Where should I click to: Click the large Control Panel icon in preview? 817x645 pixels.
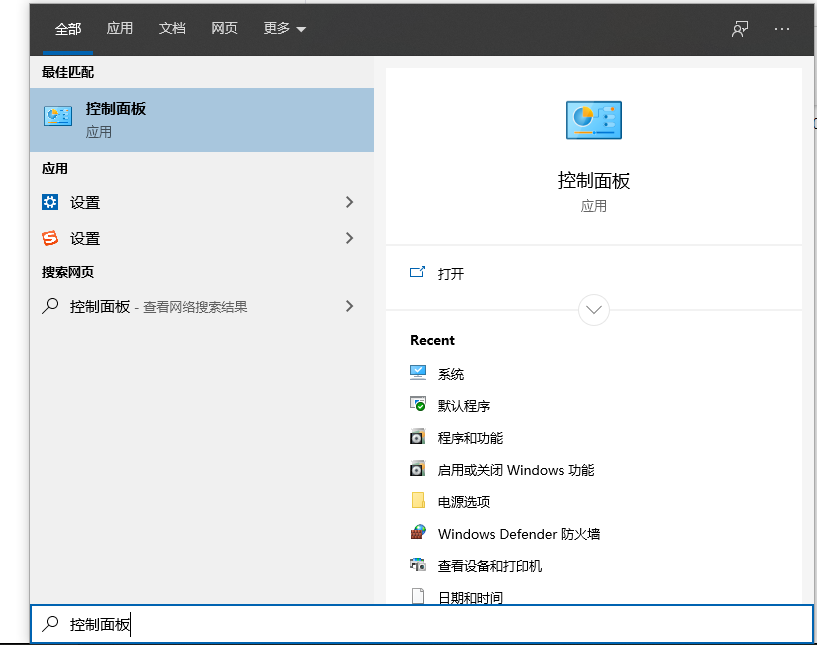(x=593, y=121)
